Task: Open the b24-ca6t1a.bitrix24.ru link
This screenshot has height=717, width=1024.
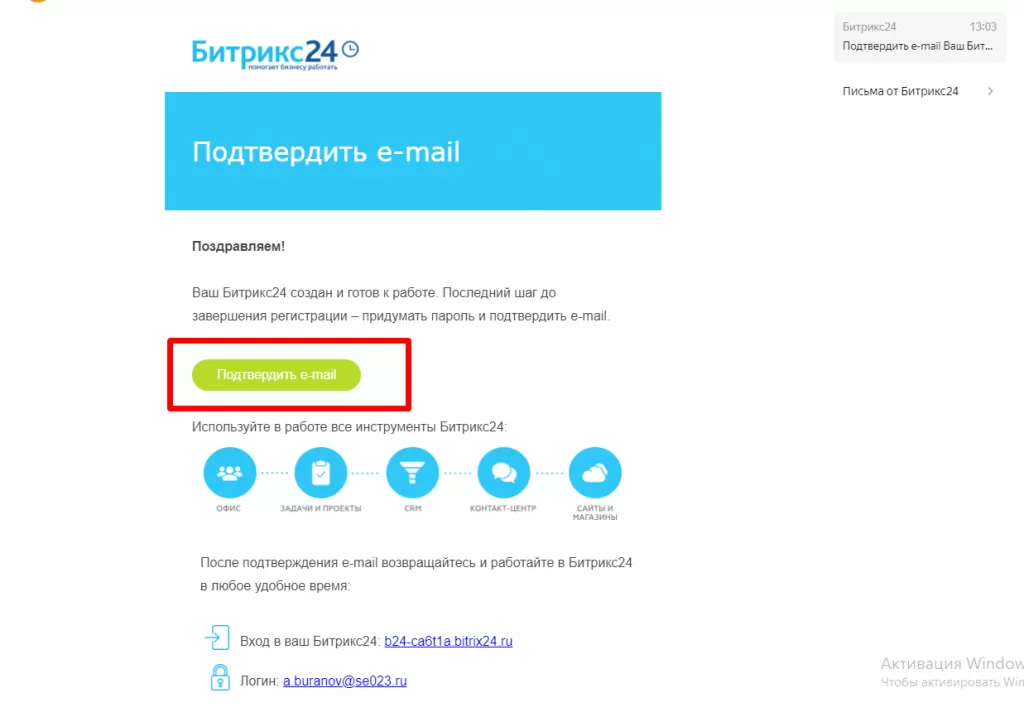Action: pyautogui.click(x=448, y=641)
